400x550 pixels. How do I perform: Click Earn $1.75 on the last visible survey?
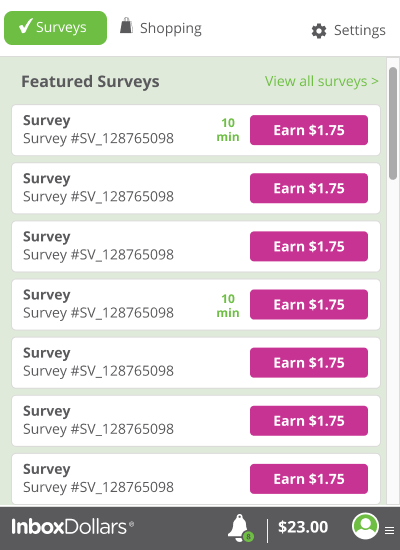[x=309, y=479]
